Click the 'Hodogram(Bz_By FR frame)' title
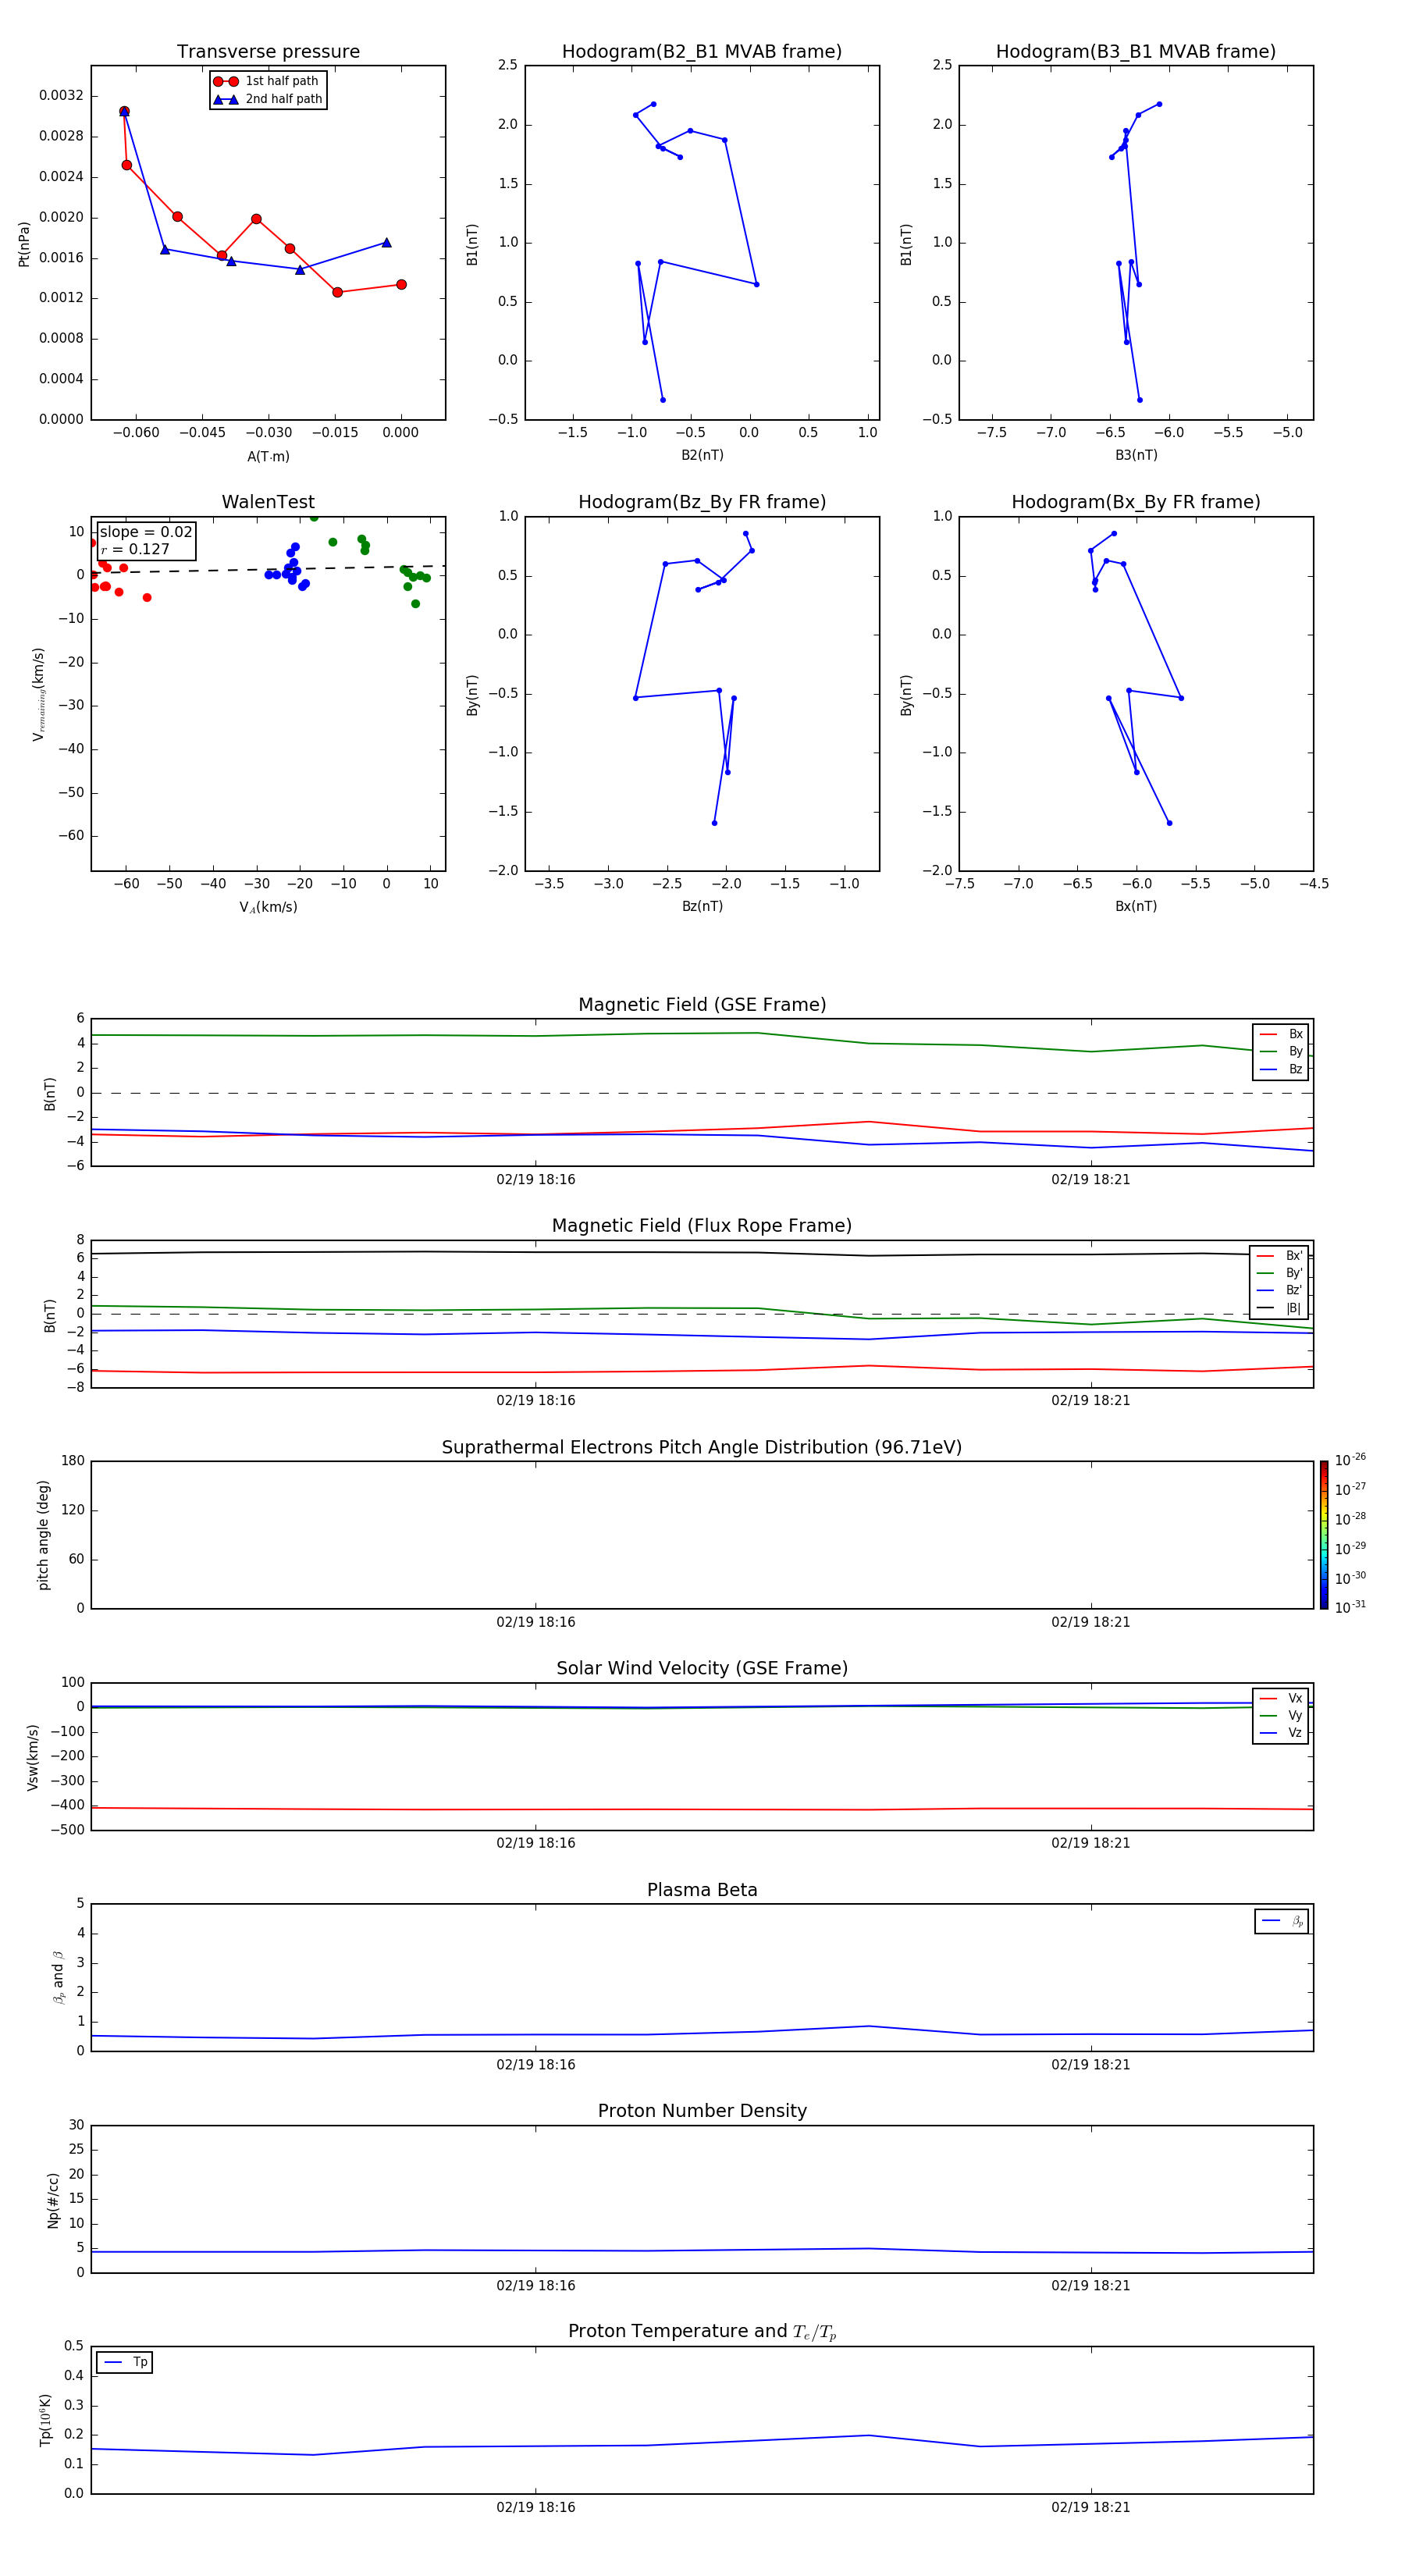This screenshot has width=1405, height=2576. coord(702,502)
